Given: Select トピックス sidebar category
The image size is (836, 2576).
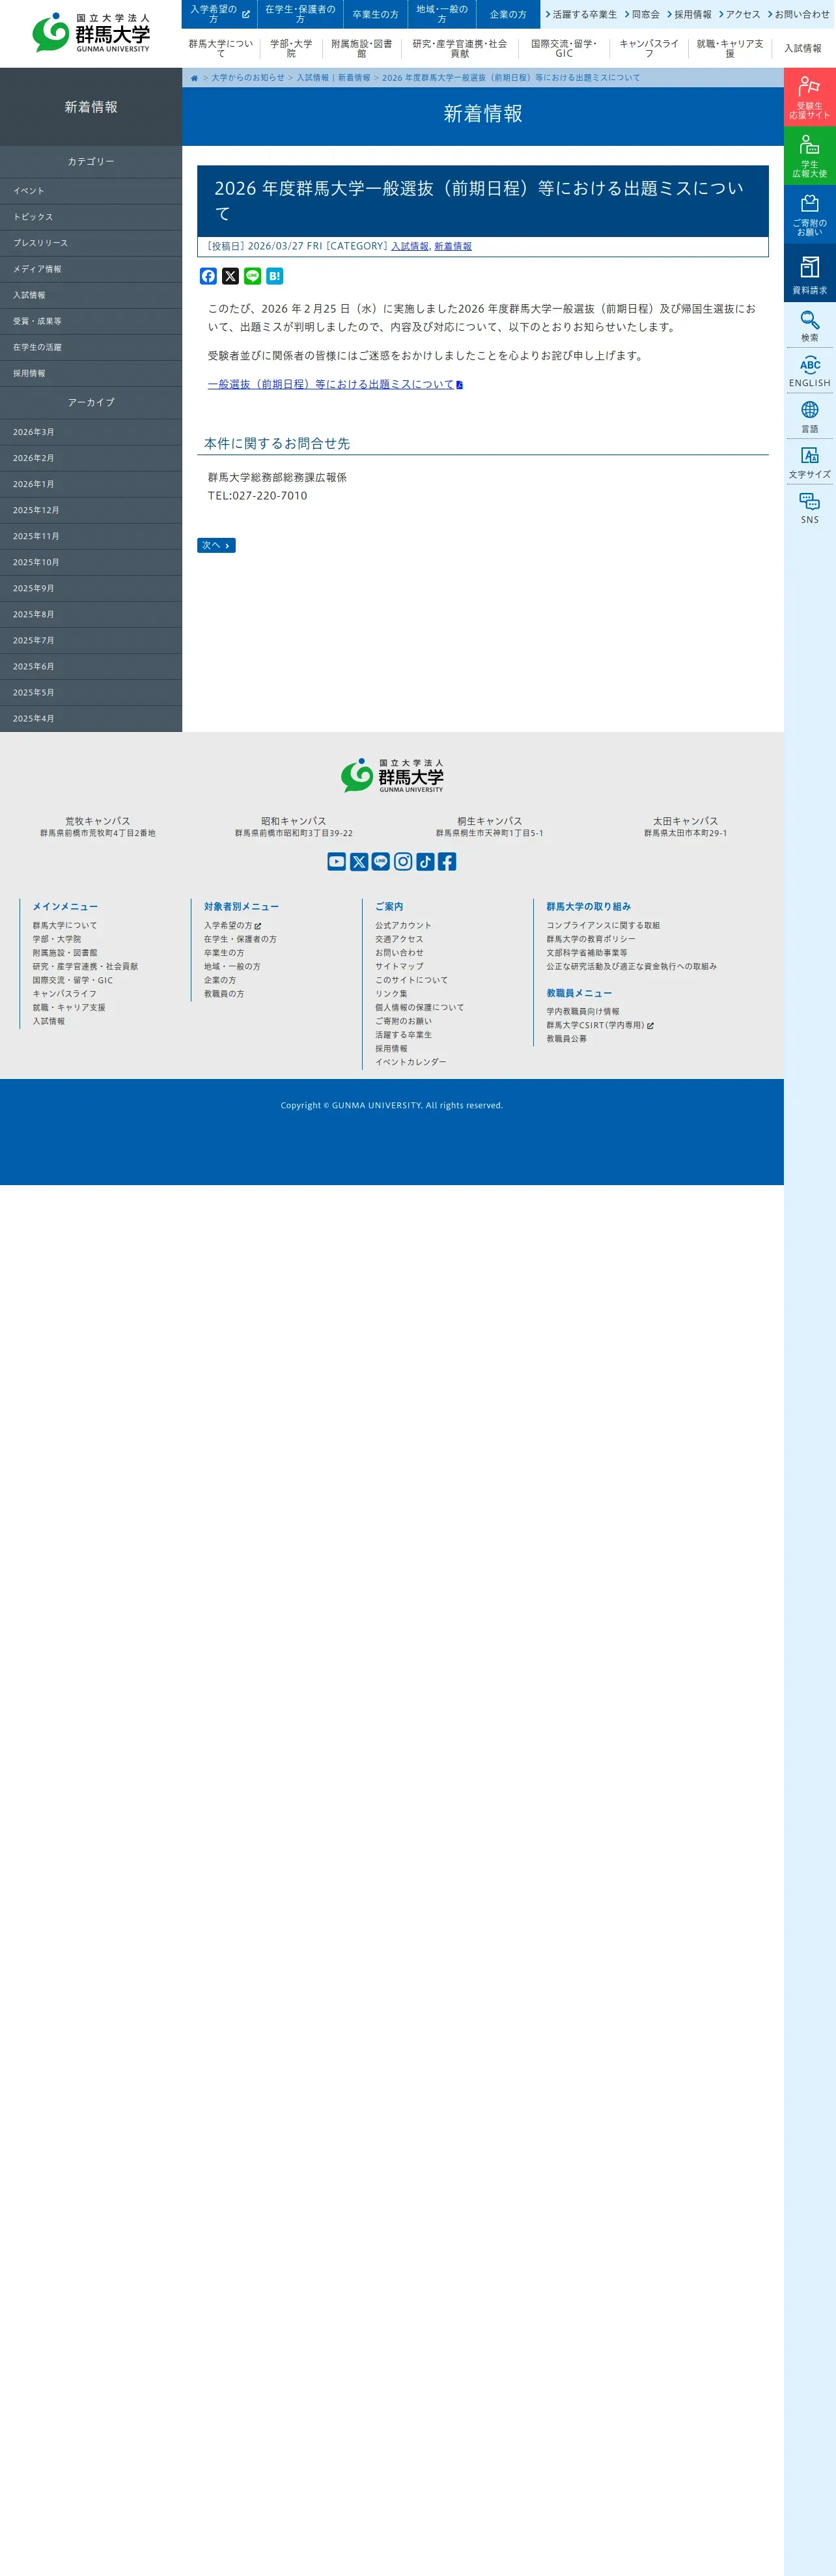Looking at the screenshot, I should point(91,217).
